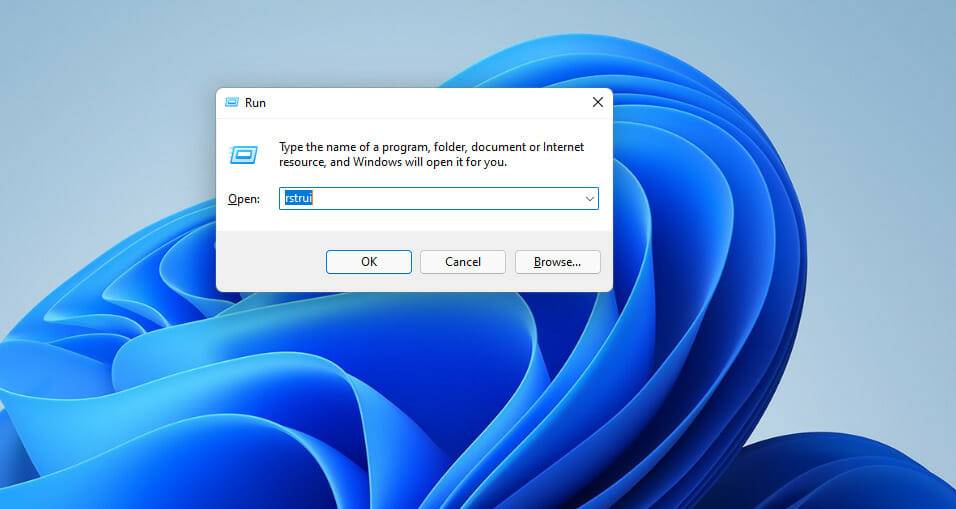The image size is (956, 509).
Task: Click the Open: label
Action: [244, 199]
